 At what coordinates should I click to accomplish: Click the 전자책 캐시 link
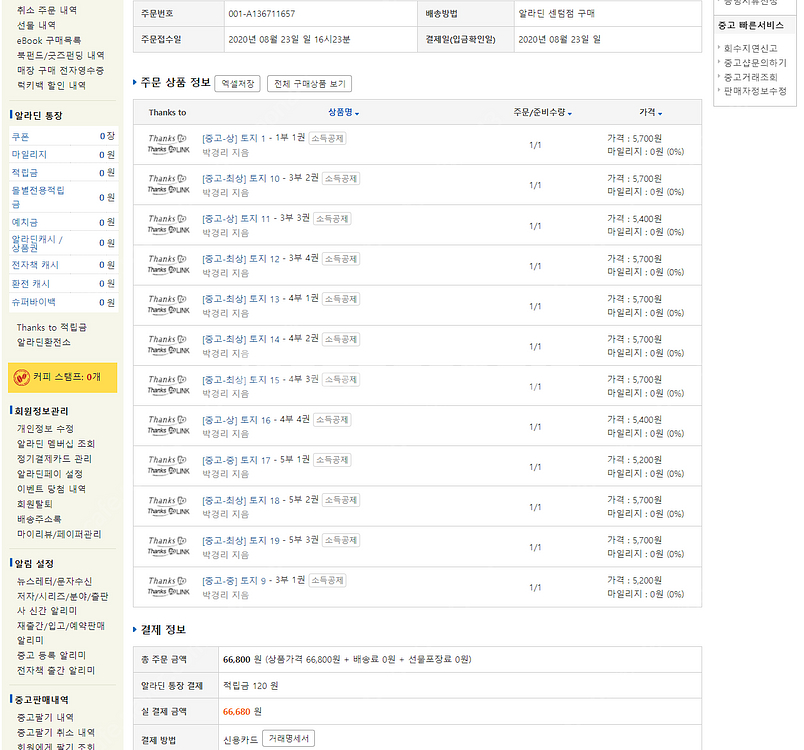coord(35,265)
